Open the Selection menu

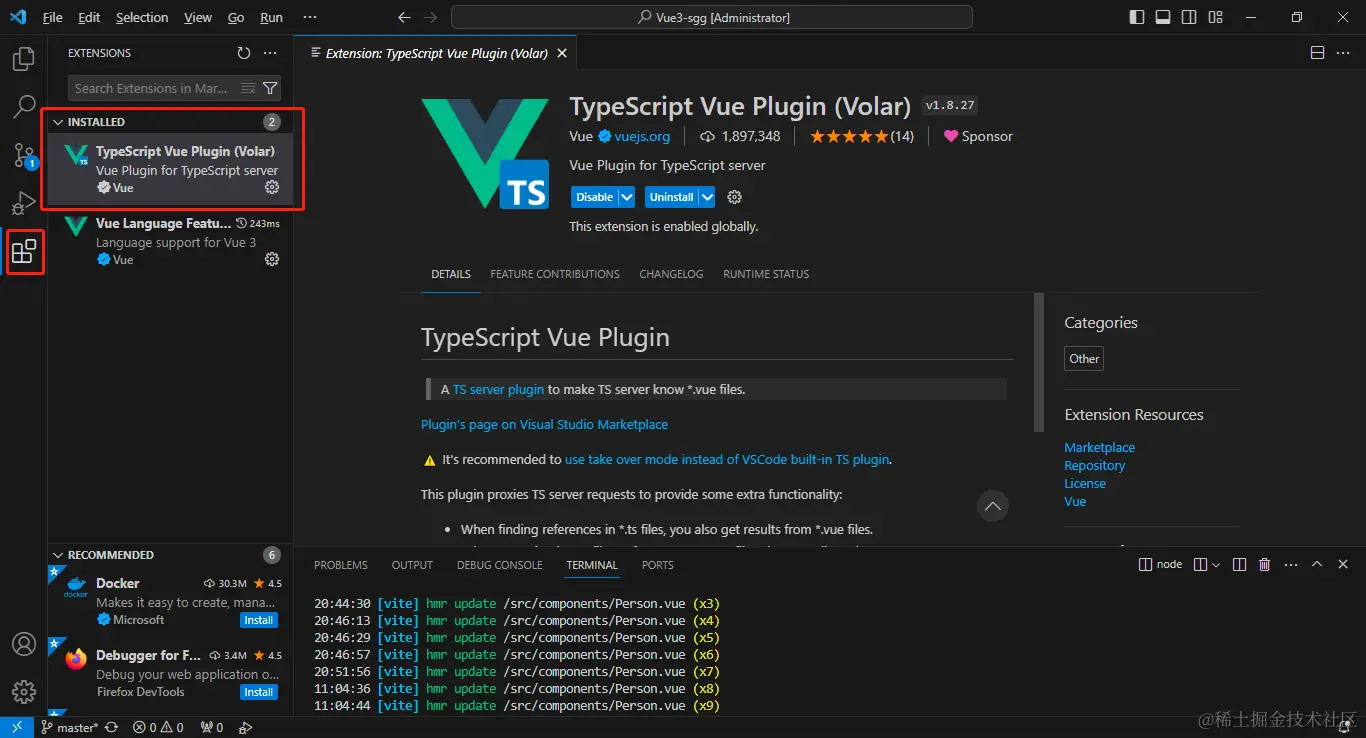click(142, 17)
